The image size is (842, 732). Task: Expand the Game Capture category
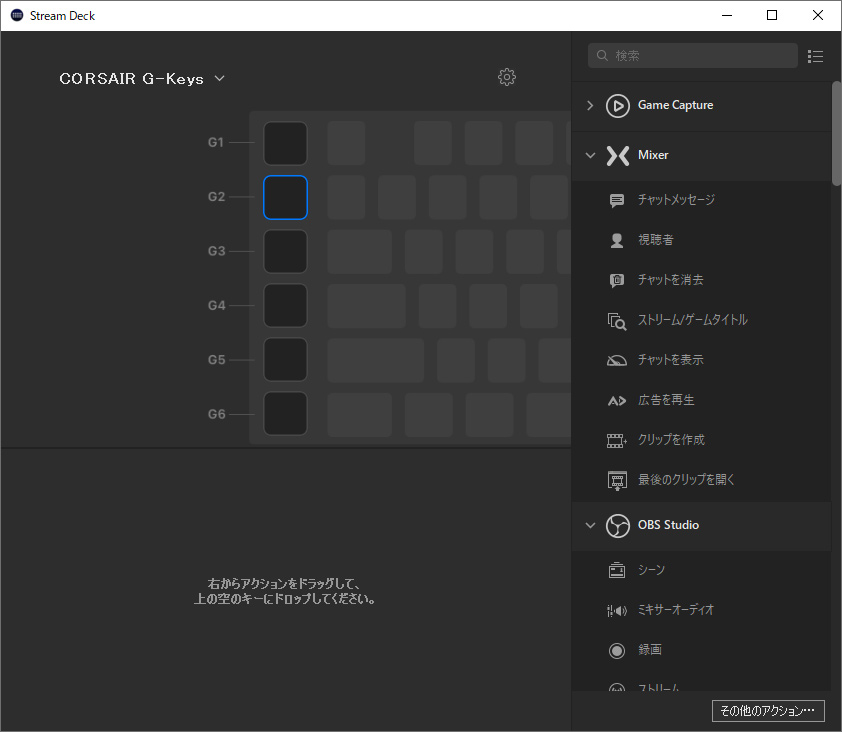coord(590,105)
